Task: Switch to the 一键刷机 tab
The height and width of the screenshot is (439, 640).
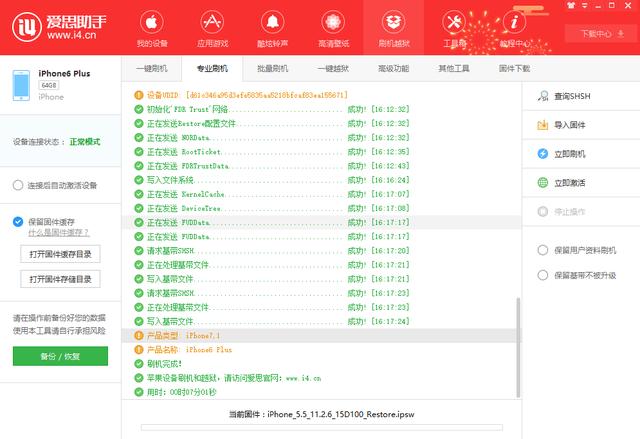Action: (152, 69)
